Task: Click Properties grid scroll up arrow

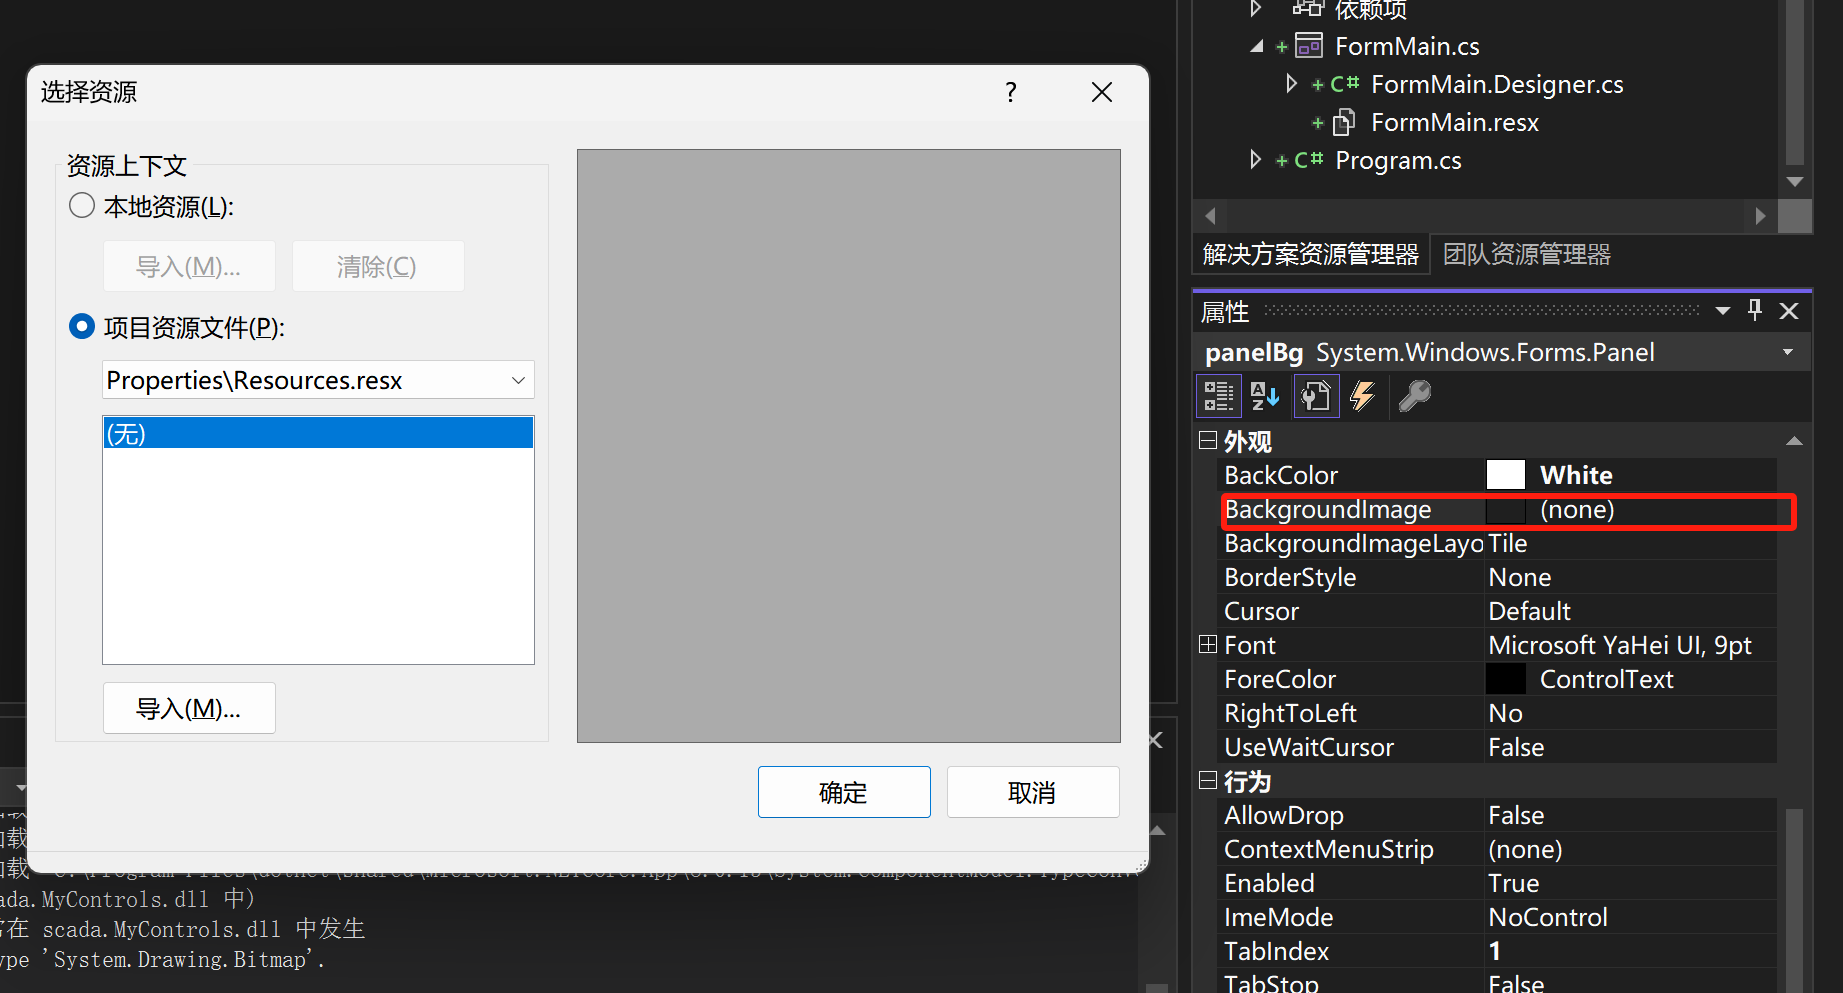Action: tap(1795, 441)
